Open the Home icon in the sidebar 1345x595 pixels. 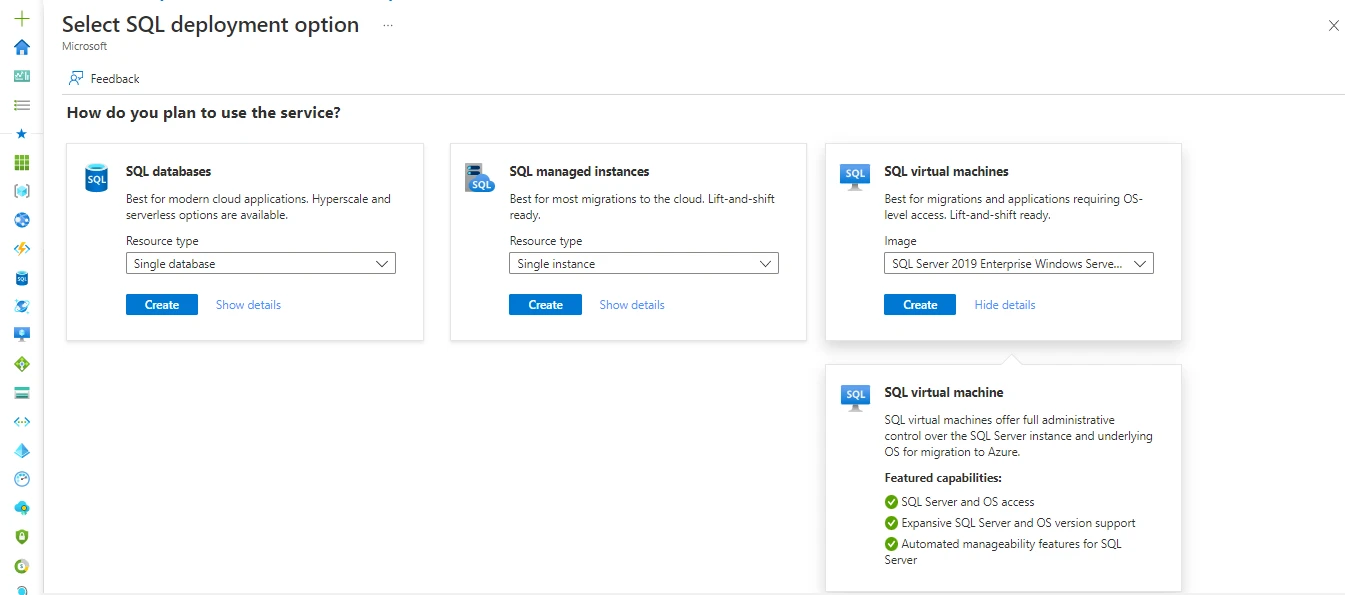coord(21,46)
